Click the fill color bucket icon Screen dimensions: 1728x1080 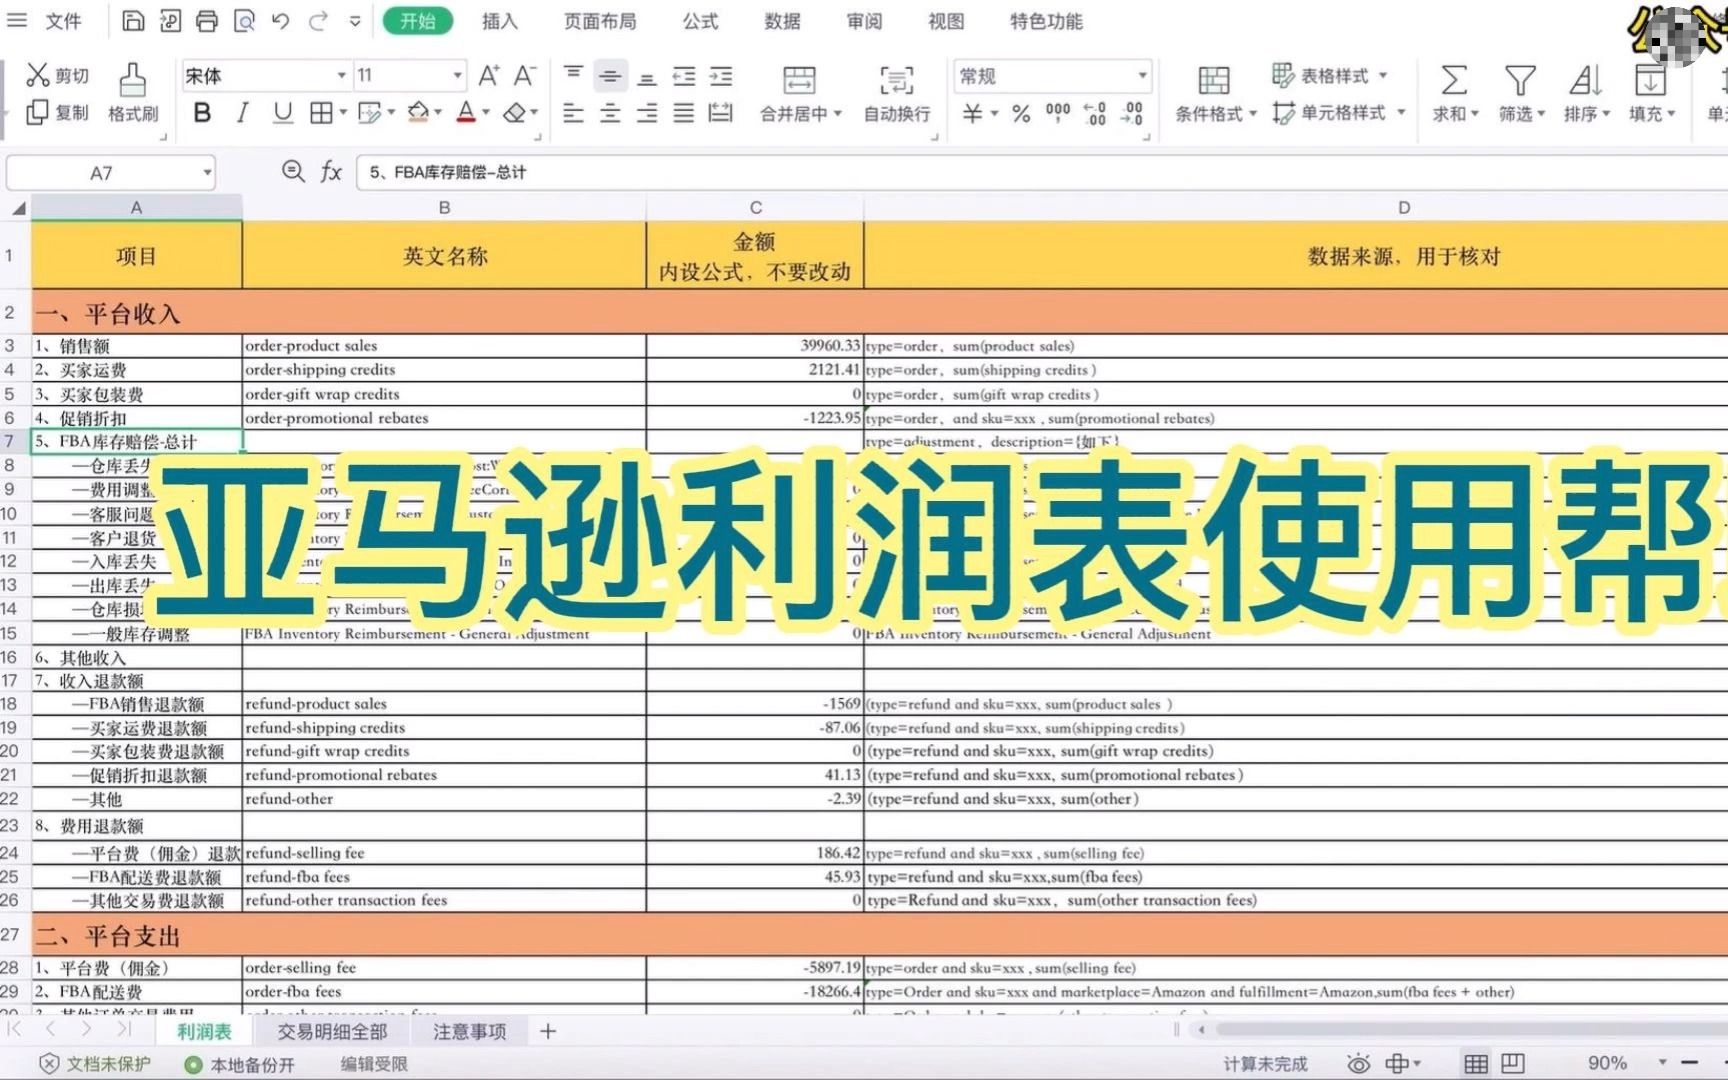coord(418,113)
